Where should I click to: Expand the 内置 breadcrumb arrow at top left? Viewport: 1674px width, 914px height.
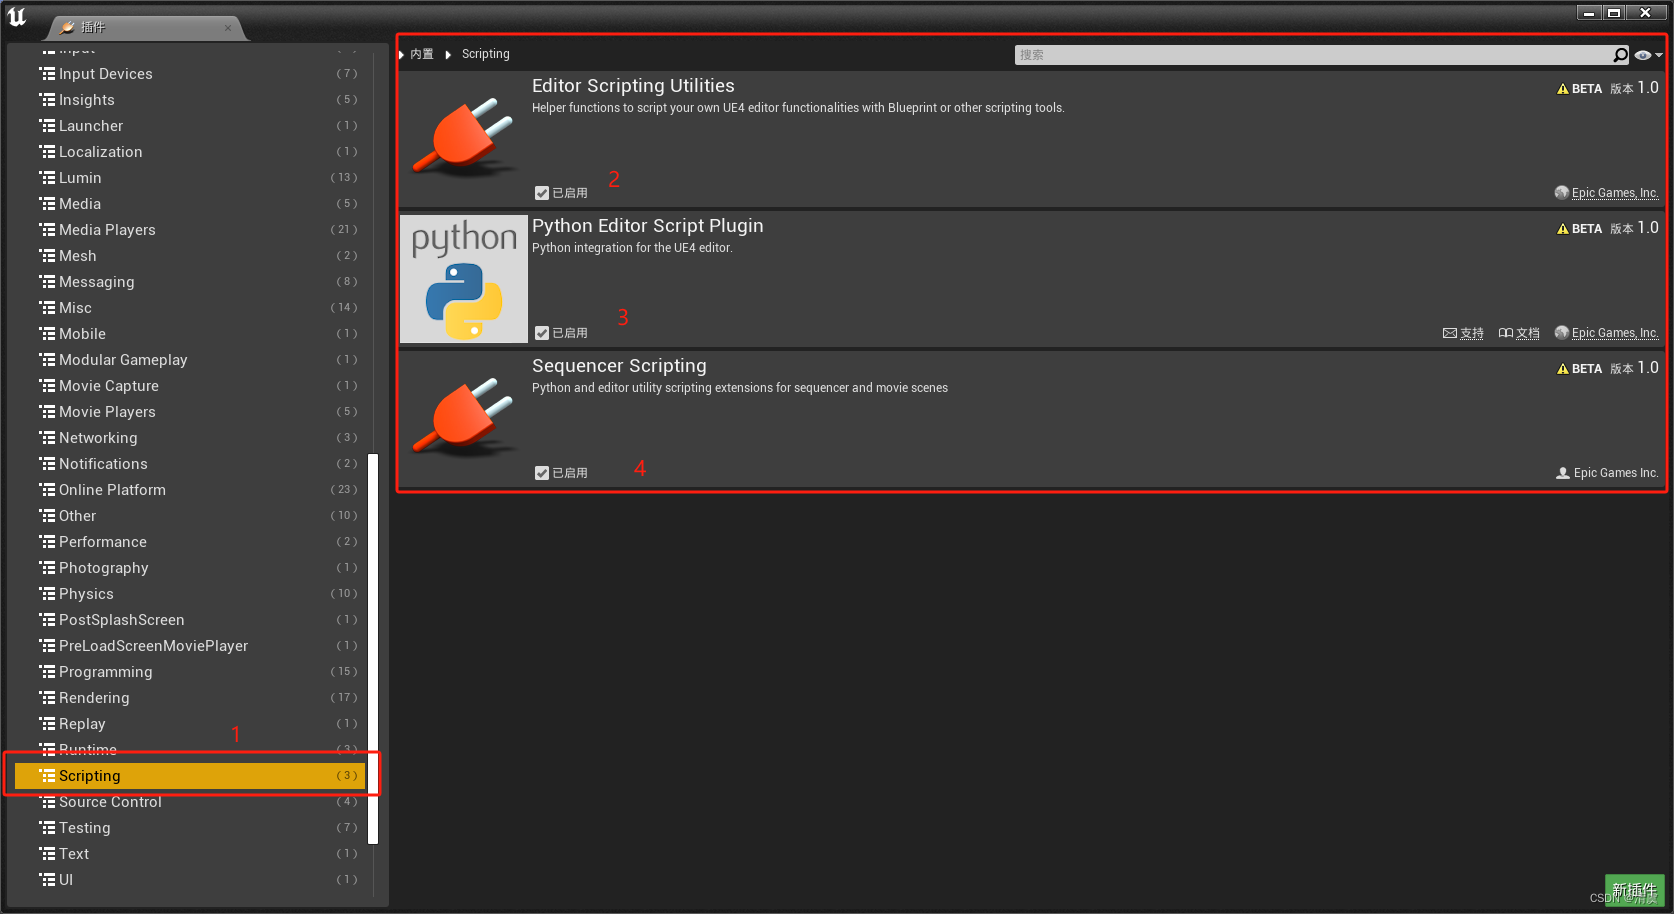tap(401, 54)
